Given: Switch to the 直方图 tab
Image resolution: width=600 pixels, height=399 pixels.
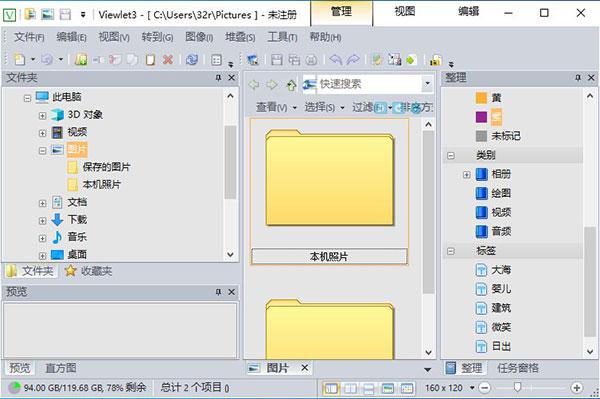Looking at the screenshot, I should coord(61,368).
